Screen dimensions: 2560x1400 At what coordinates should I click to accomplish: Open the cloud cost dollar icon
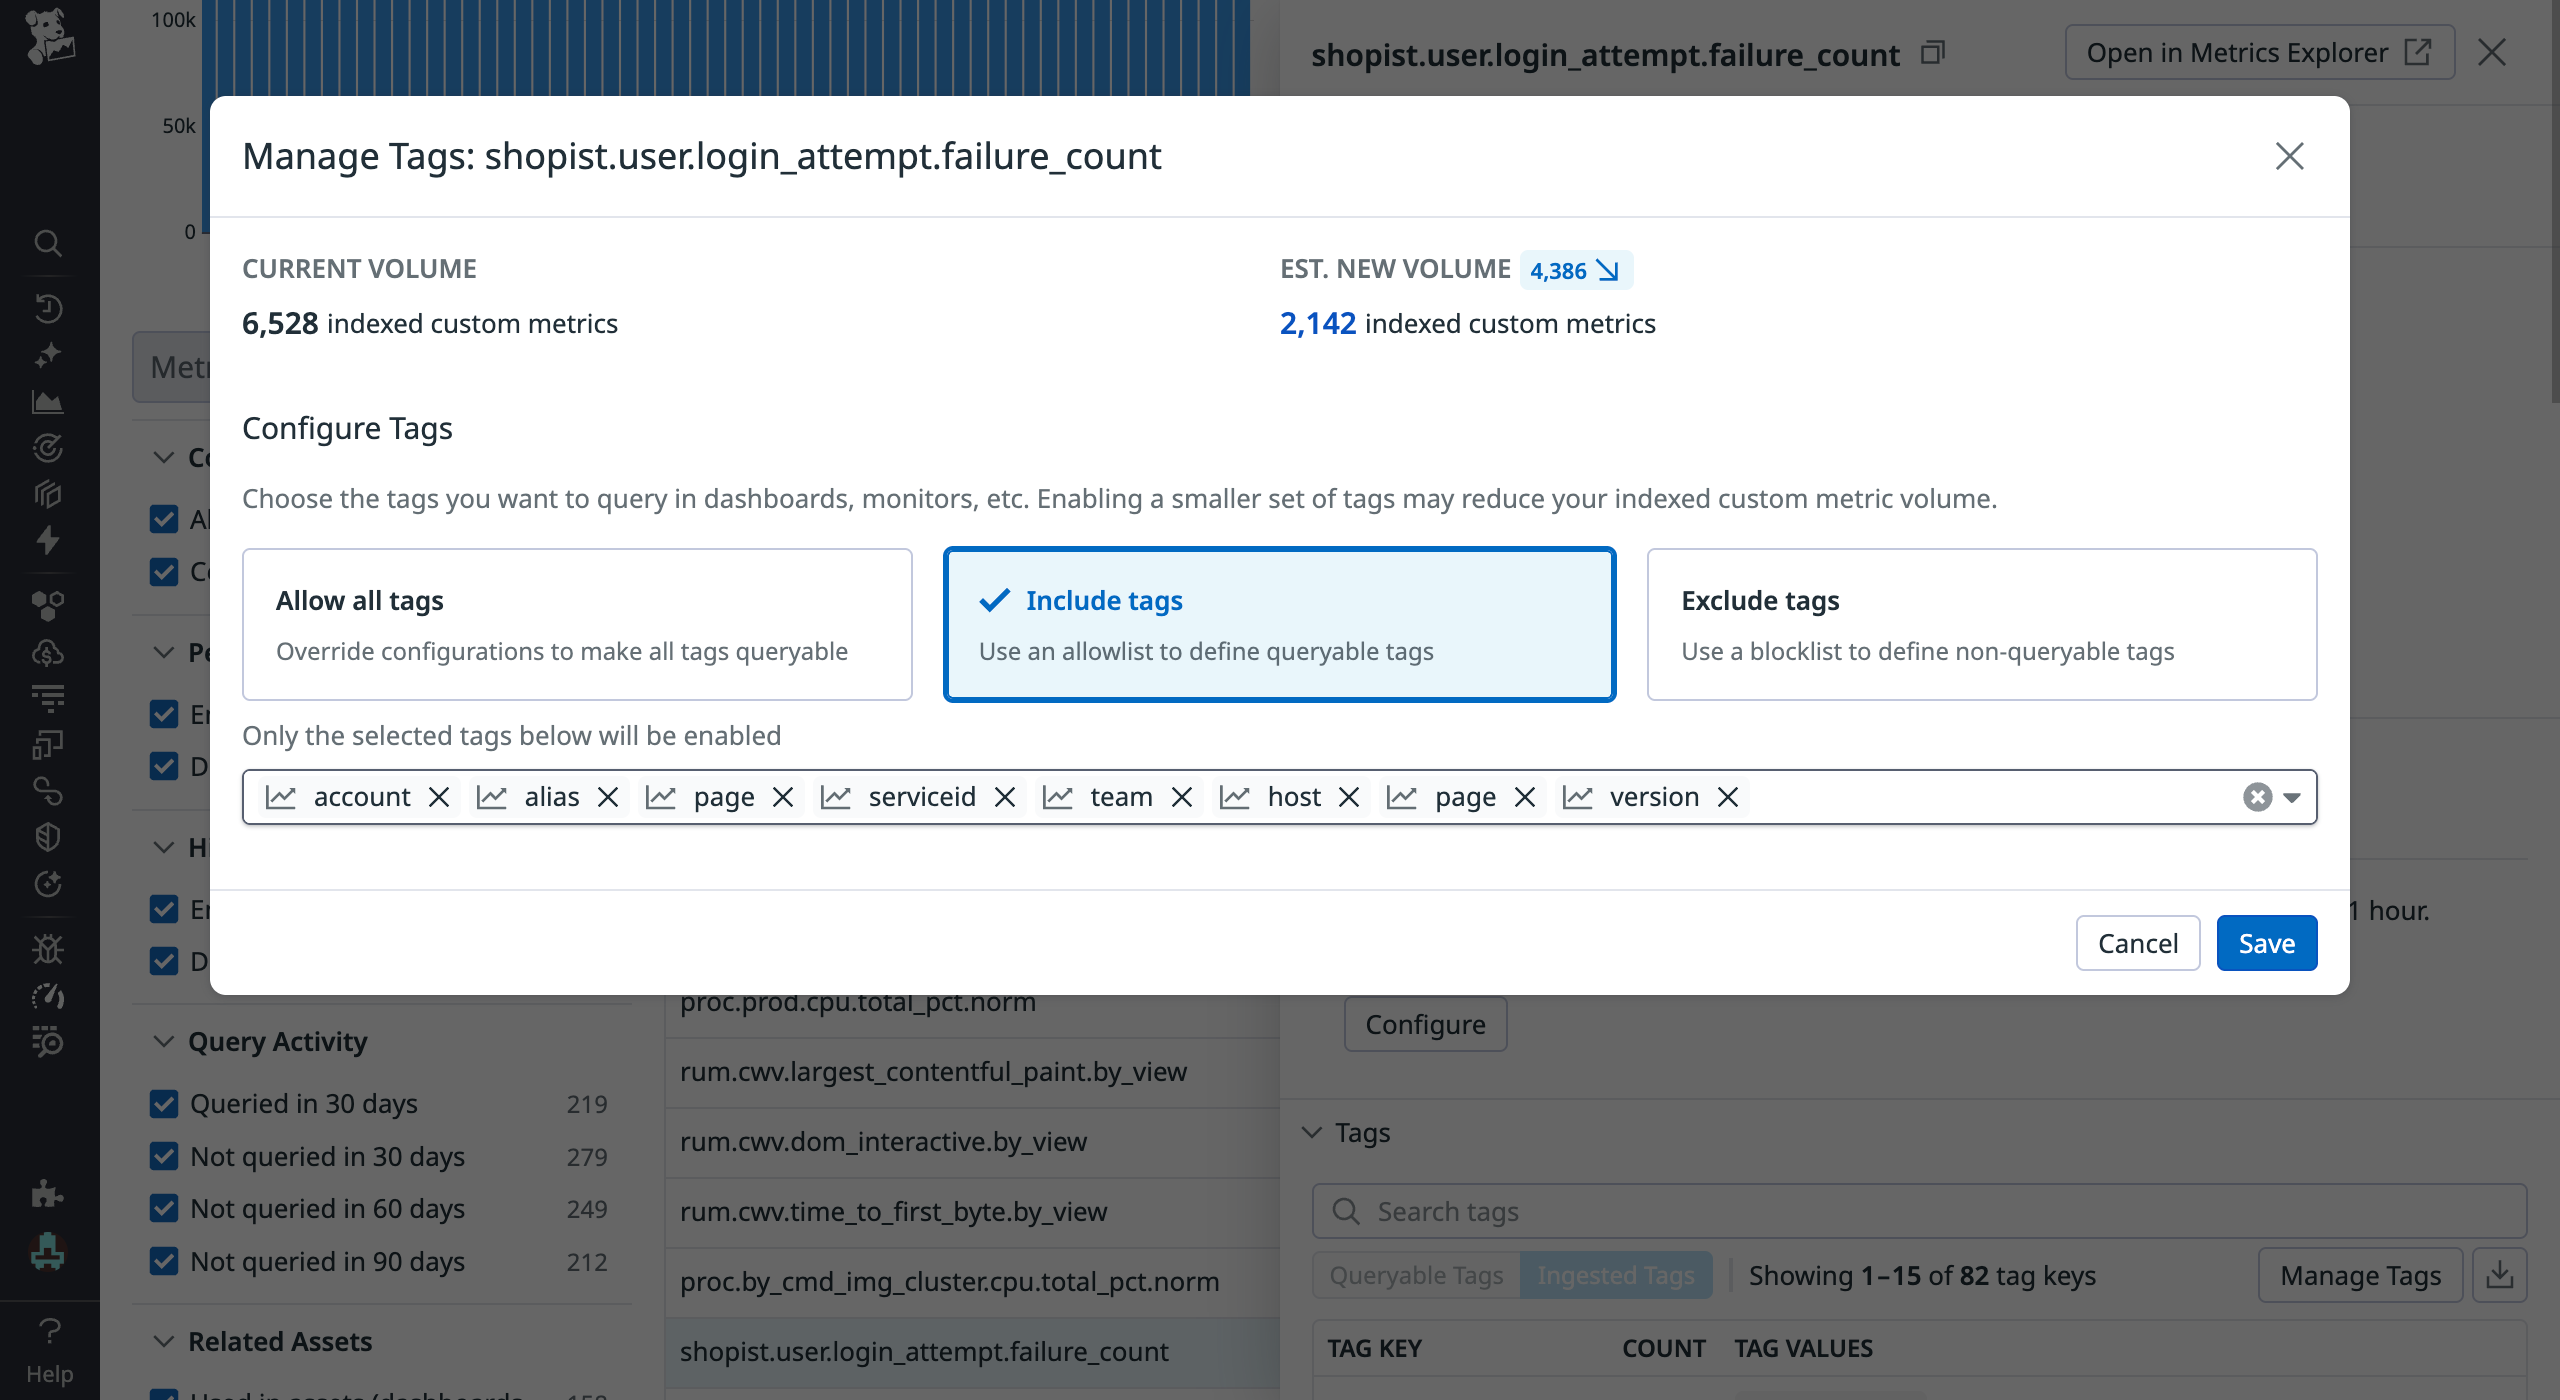coord(48,652)
